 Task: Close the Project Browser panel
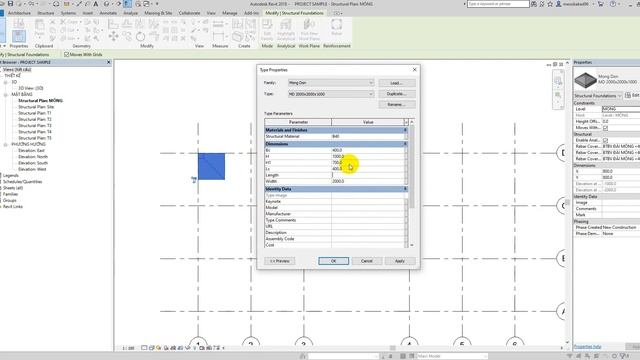109,62
